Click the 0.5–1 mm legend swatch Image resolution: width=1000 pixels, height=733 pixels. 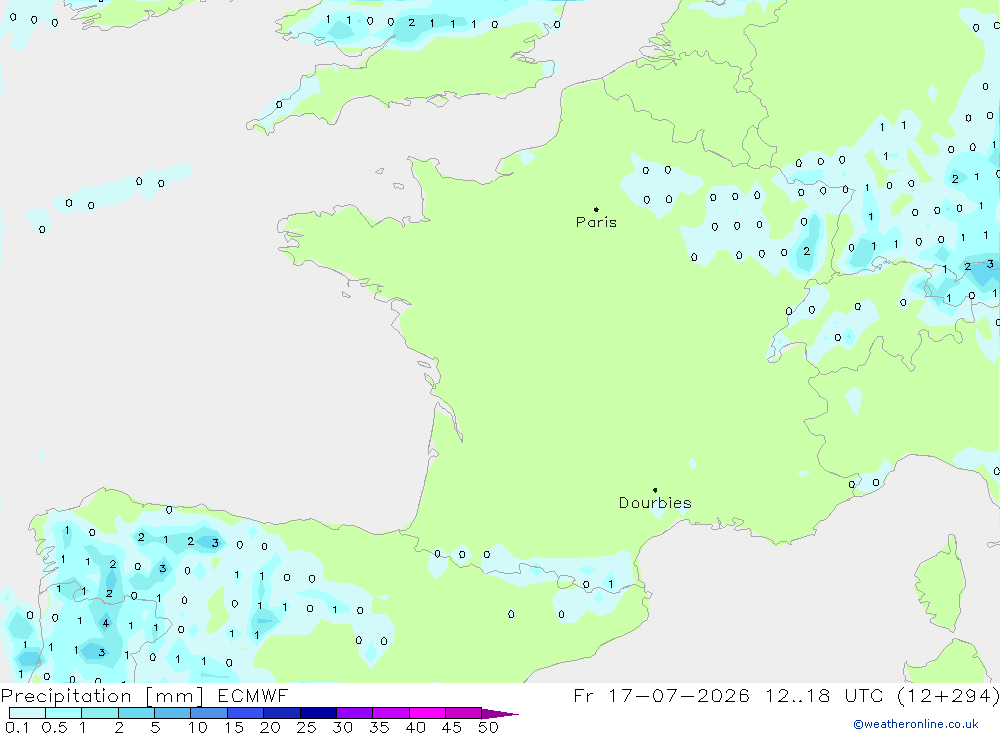[x=63, y=713]
